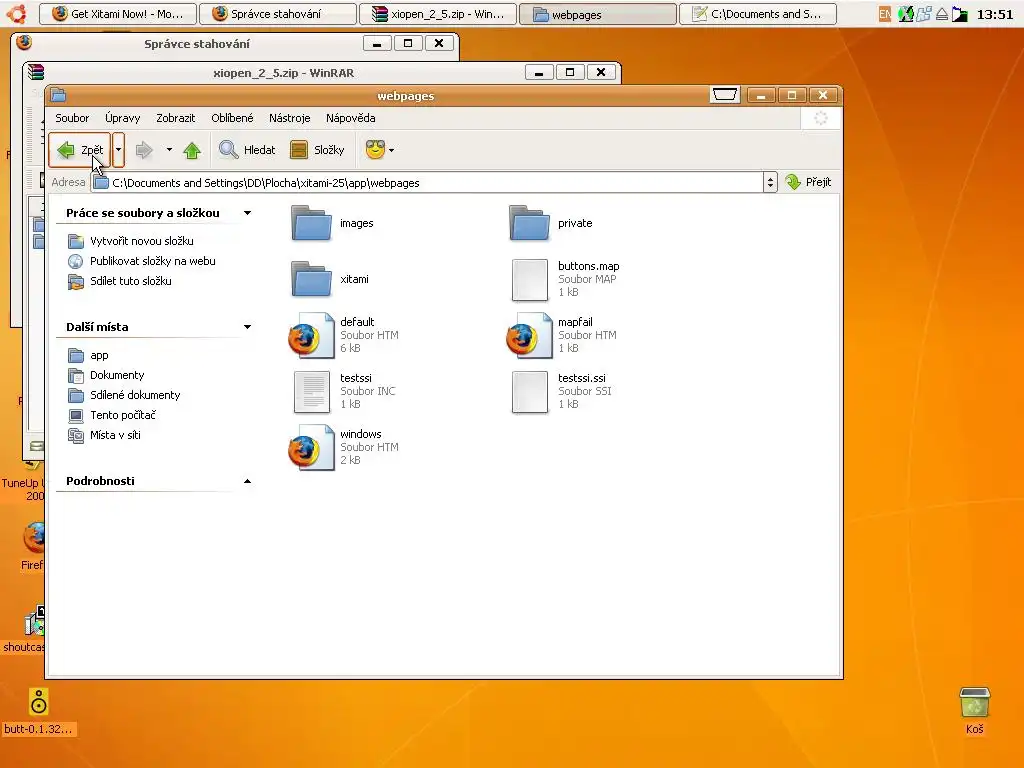Select the testssi.ssi file icon

tap(530, 392)
